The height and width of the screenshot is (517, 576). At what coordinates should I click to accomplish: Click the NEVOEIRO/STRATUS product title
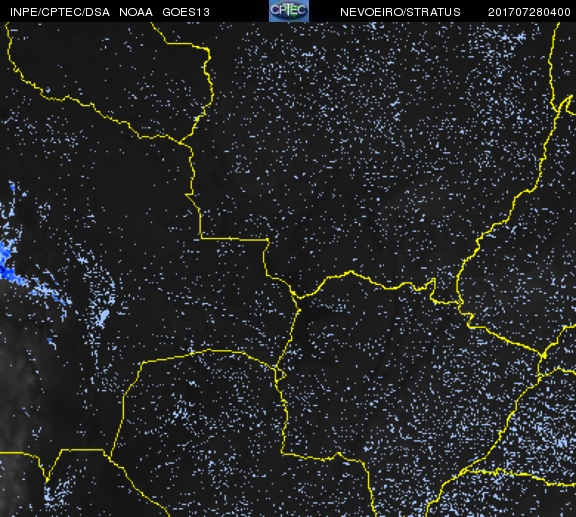[400, 12]
